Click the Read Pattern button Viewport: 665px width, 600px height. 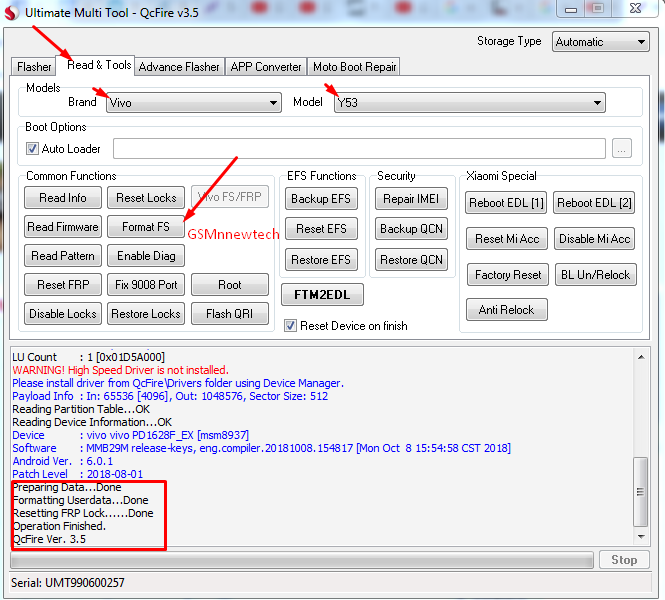63,256
